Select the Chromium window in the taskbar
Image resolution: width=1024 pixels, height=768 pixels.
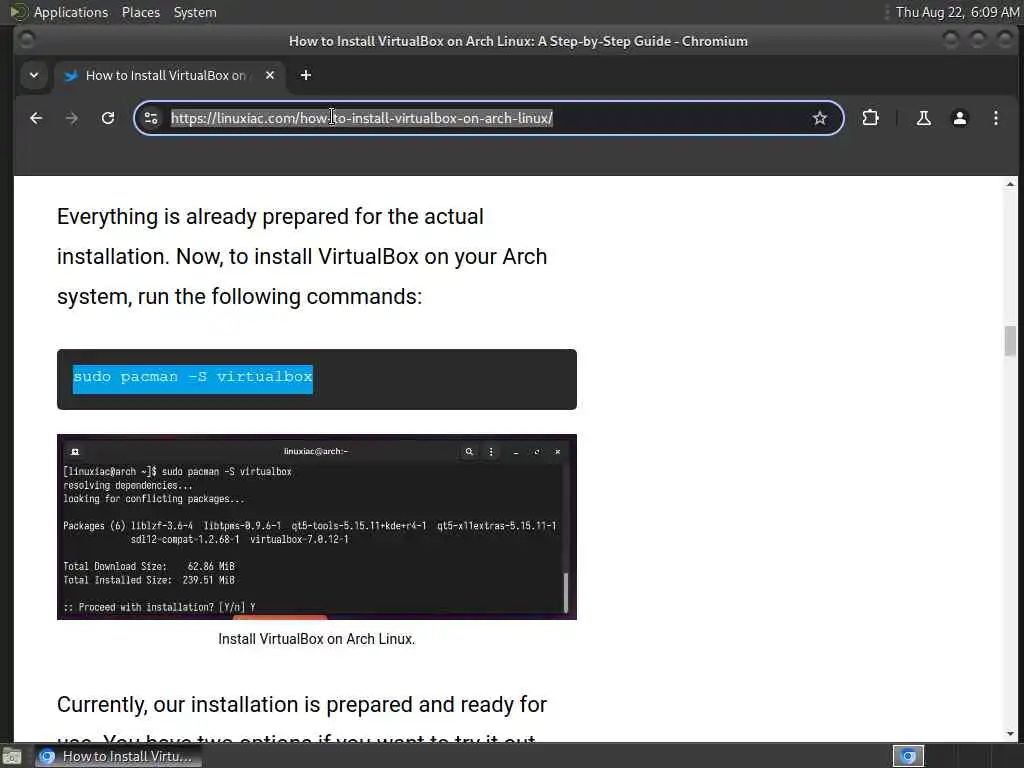119,756
